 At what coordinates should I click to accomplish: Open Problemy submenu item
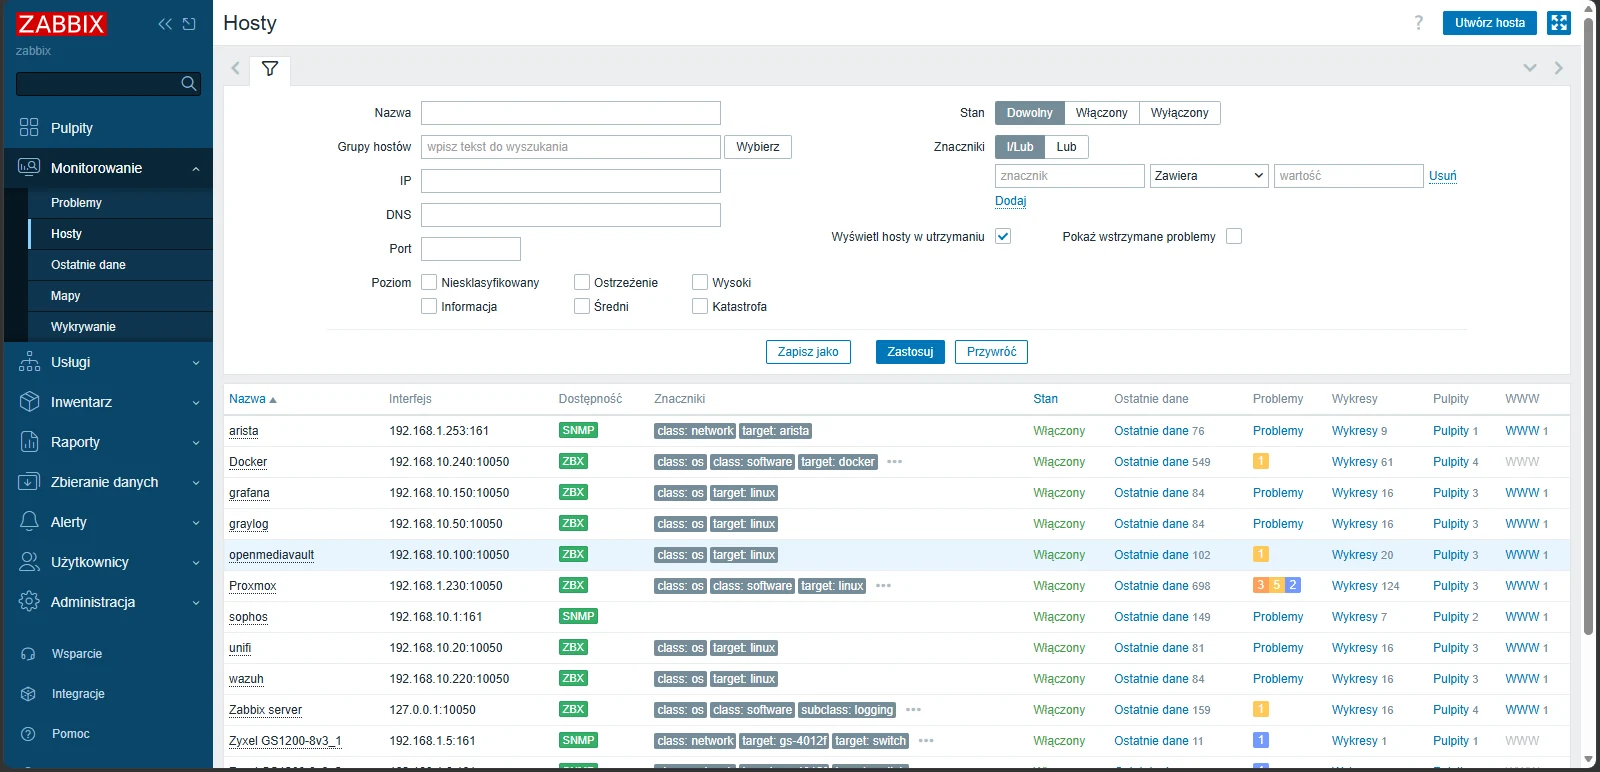tap(121, 203)
